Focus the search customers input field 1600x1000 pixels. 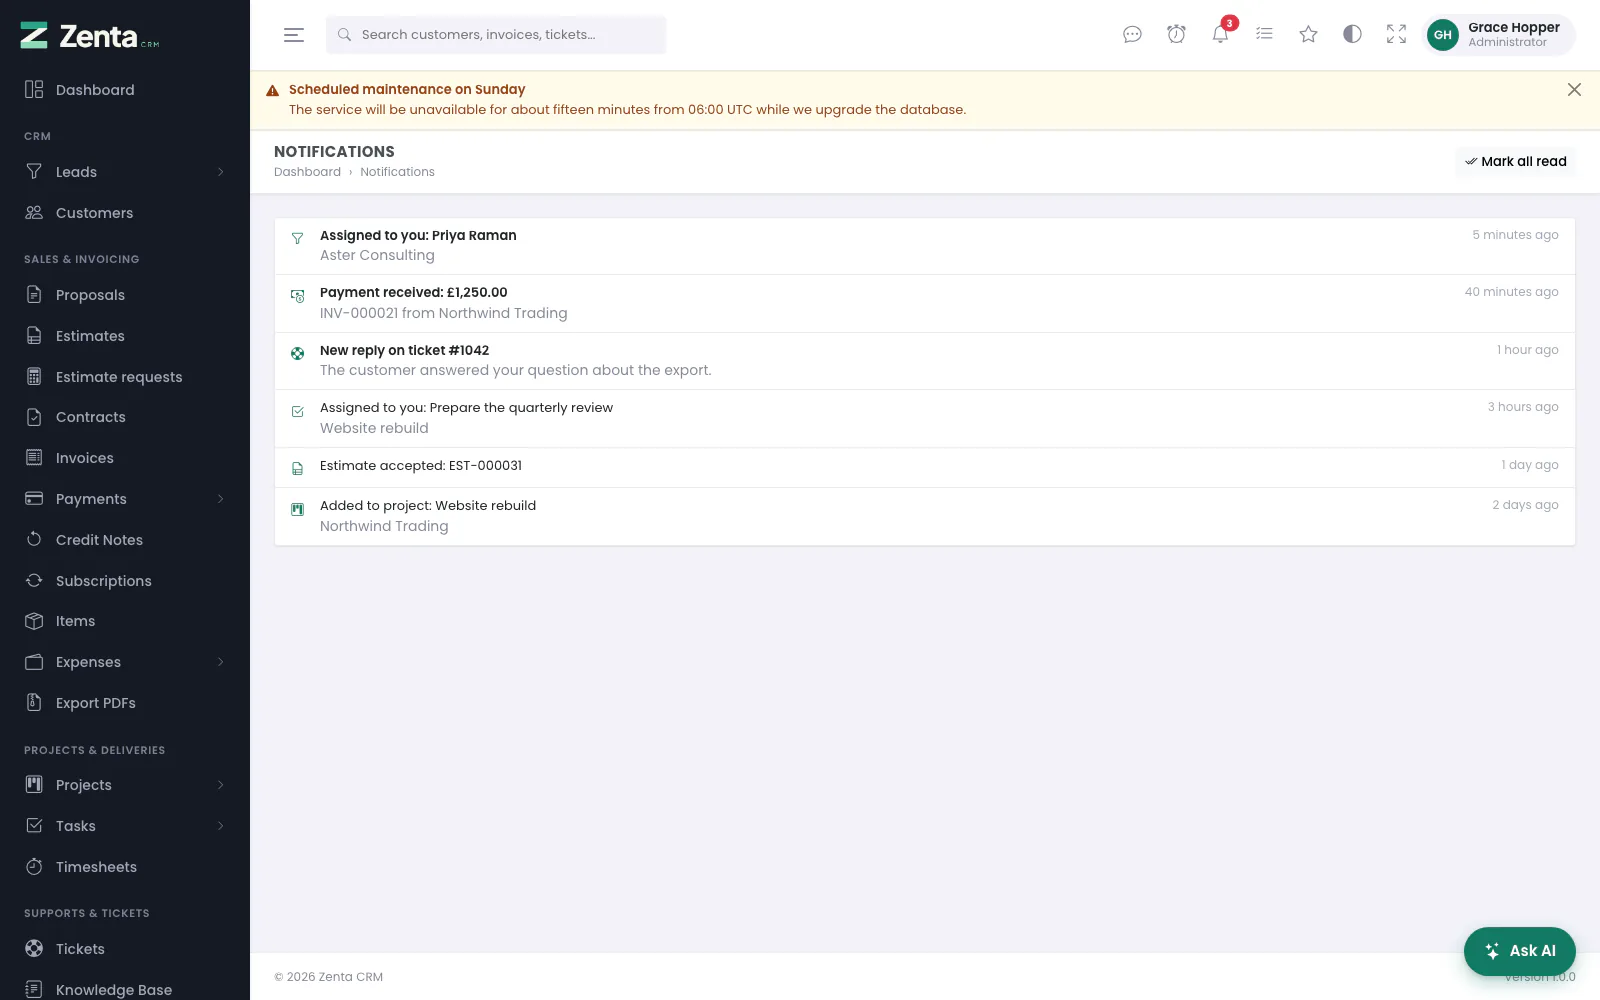[x=496, y=35]
